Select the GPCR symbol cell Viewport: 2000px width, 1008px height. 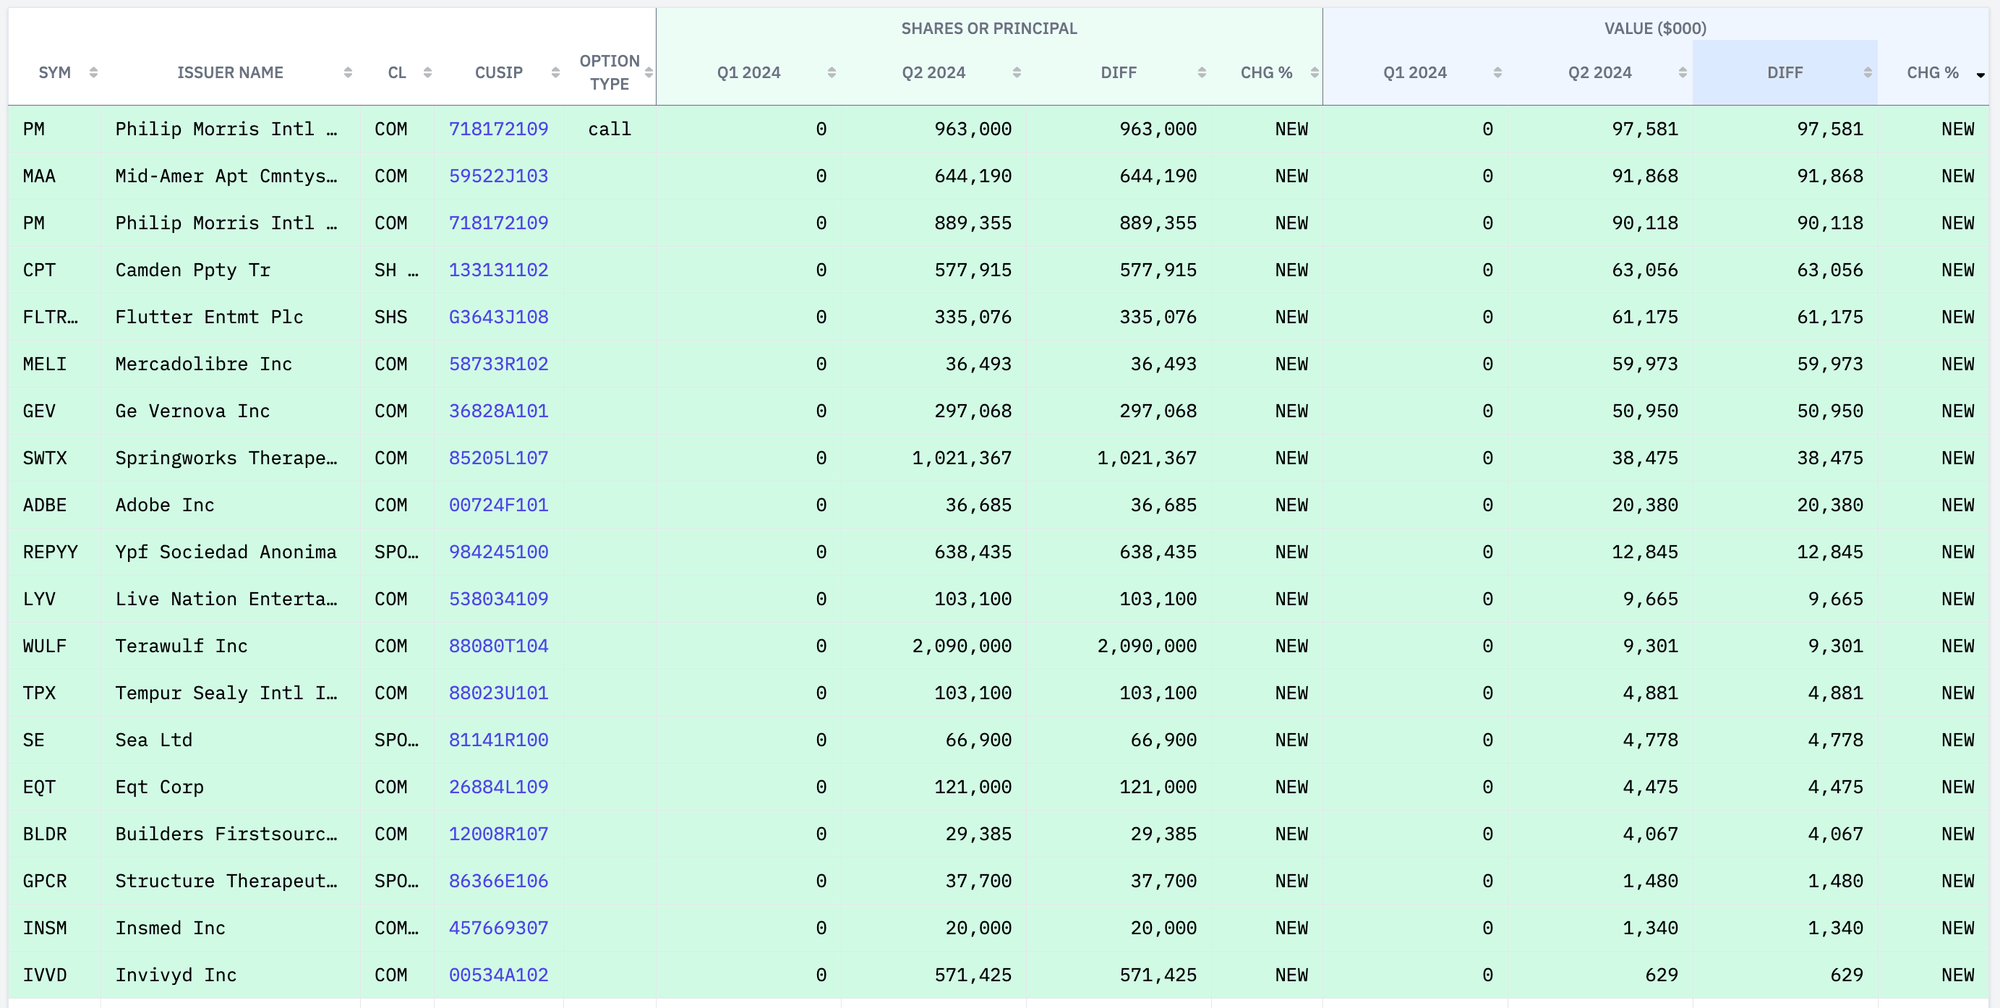[54, 881]
